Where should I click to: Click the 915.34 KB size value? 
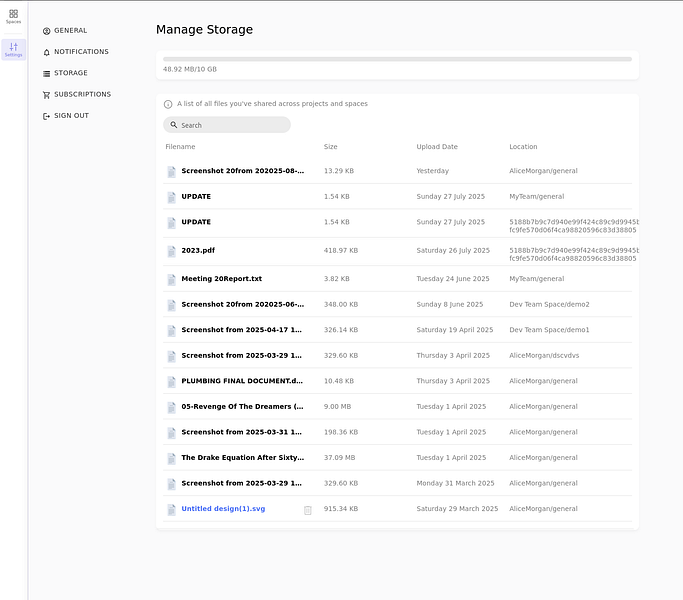(x=341, y=509)
